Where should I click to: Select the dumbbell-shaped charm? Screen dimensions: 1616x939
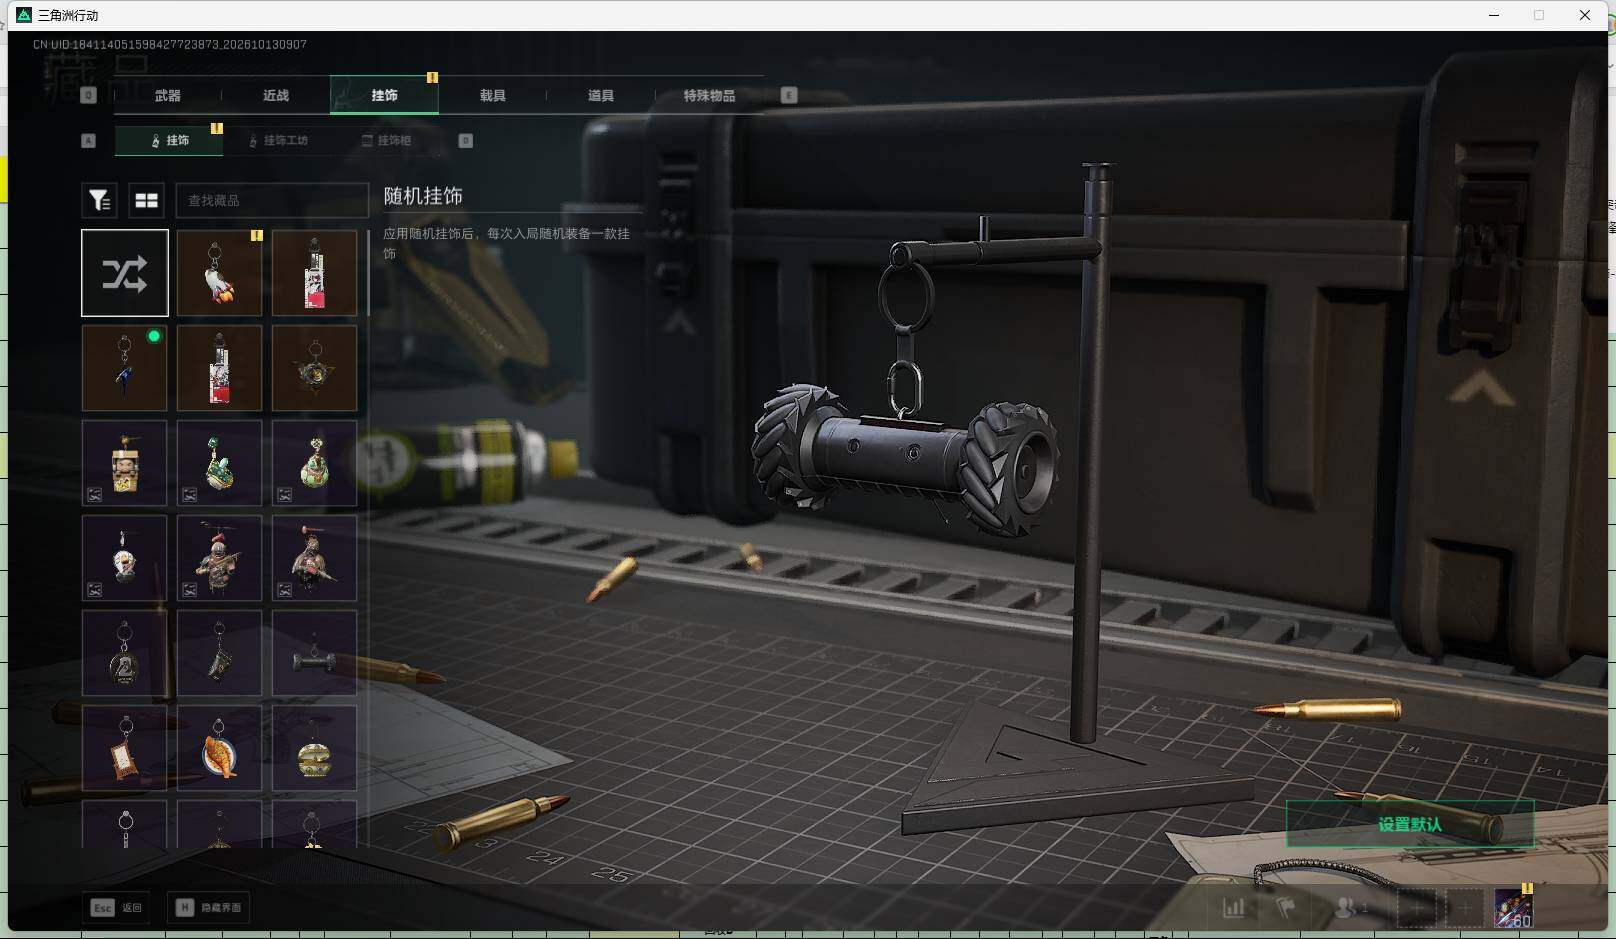click(x=314, y=653)
